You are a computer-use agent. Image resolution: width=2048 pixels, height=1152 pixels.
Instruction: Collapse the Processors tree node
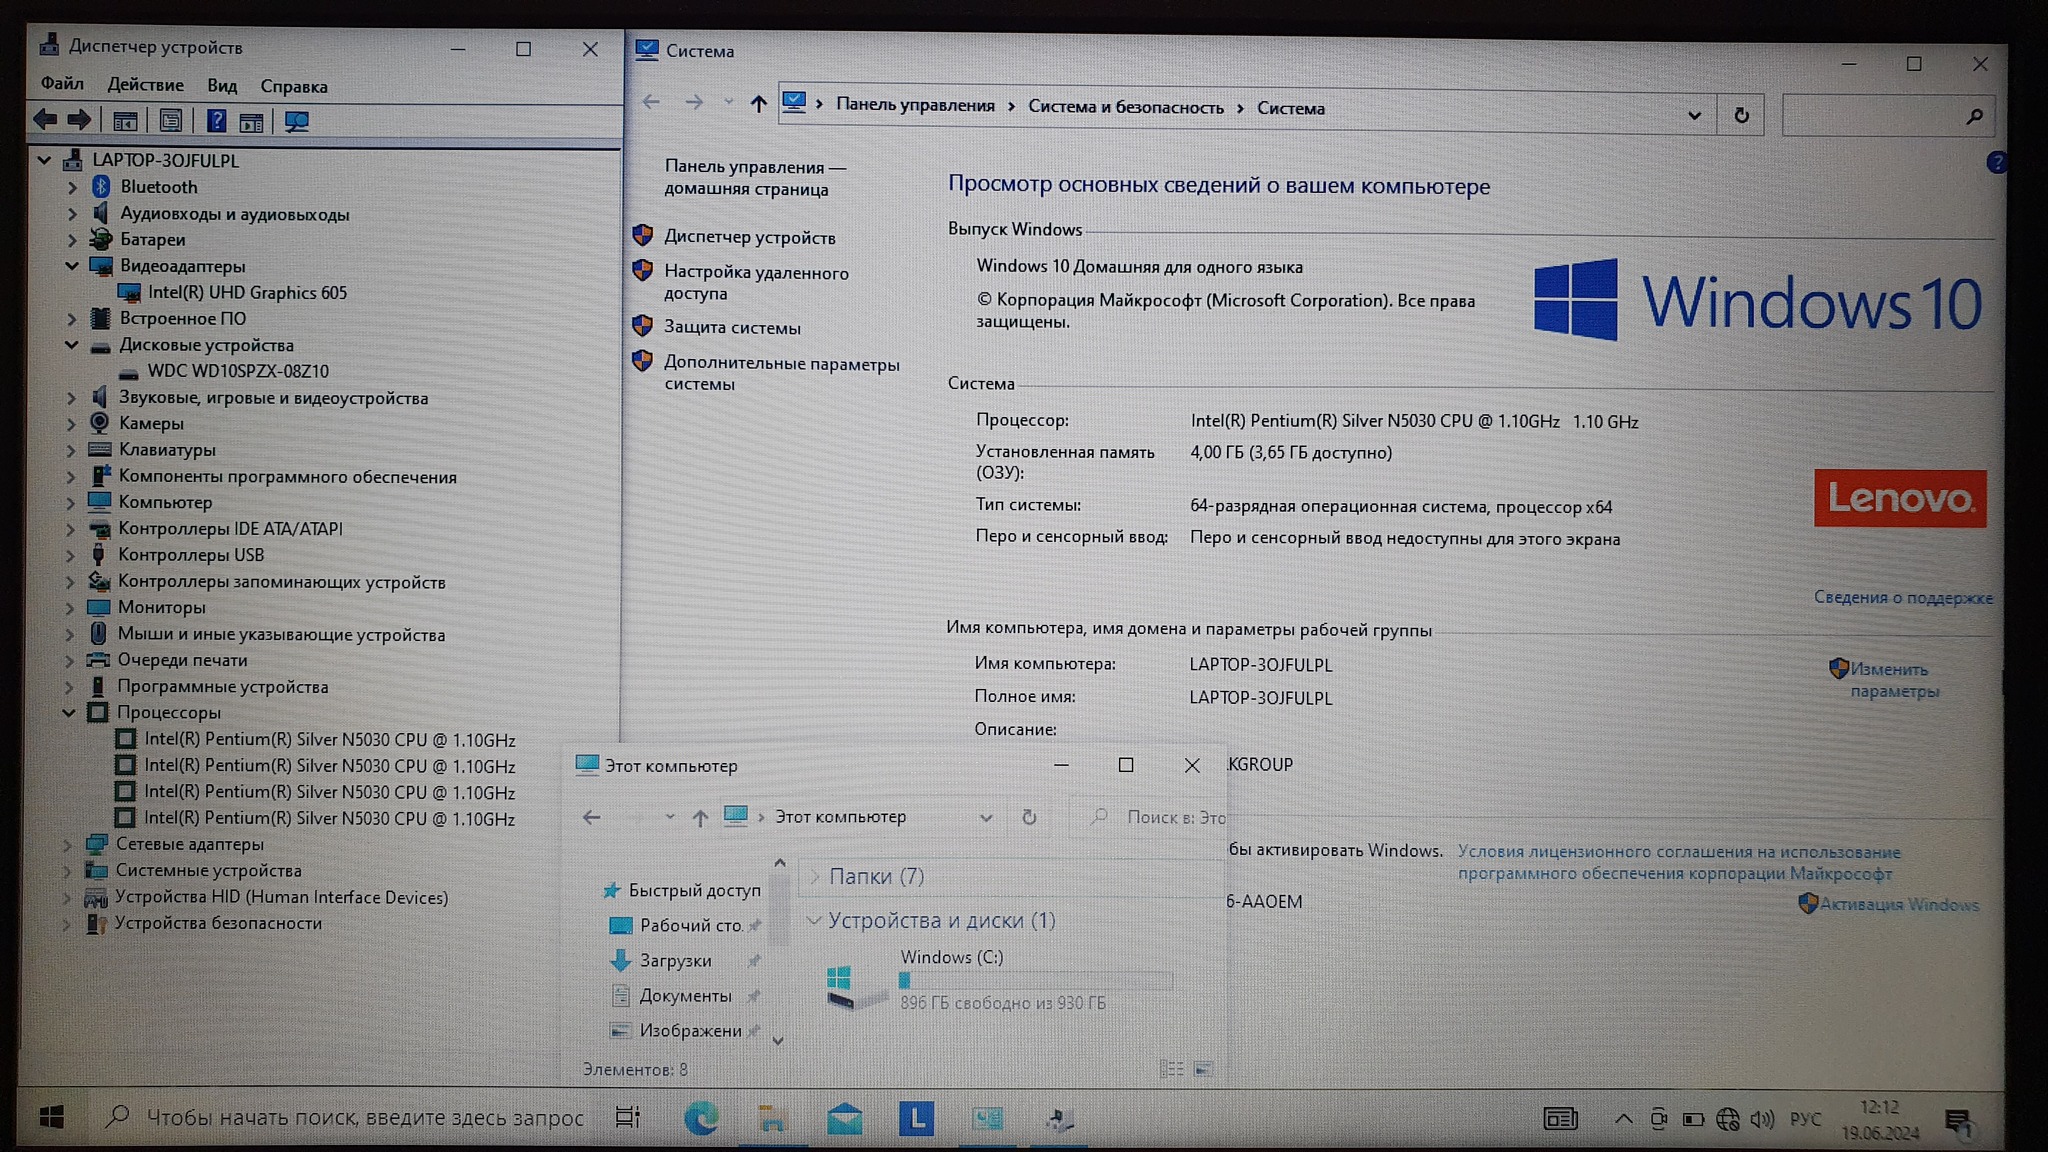point(69,713)
